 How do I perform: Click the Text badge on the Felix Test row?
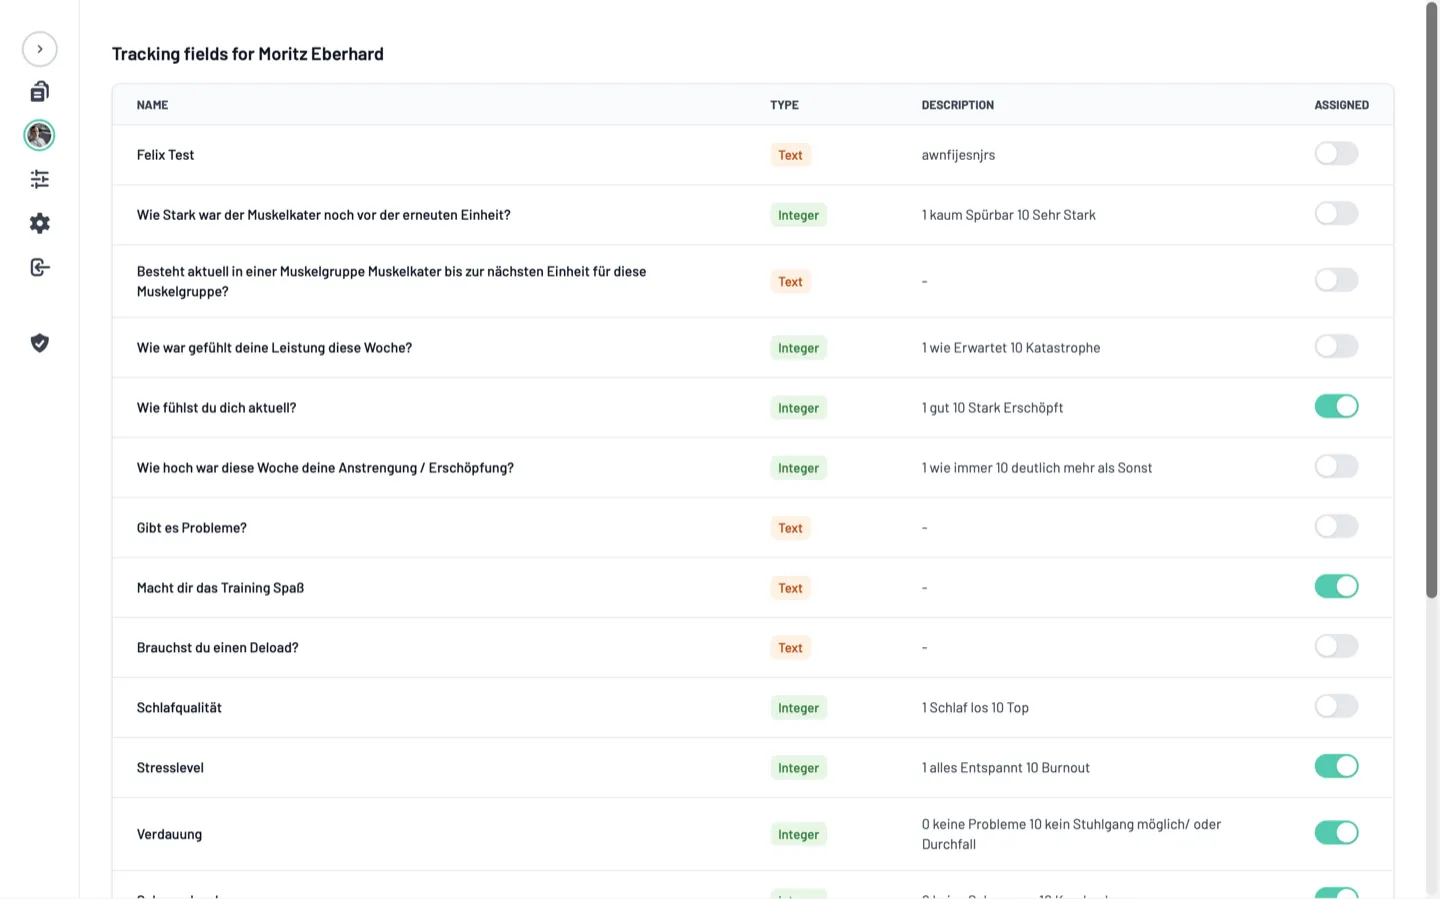(790, 155)
